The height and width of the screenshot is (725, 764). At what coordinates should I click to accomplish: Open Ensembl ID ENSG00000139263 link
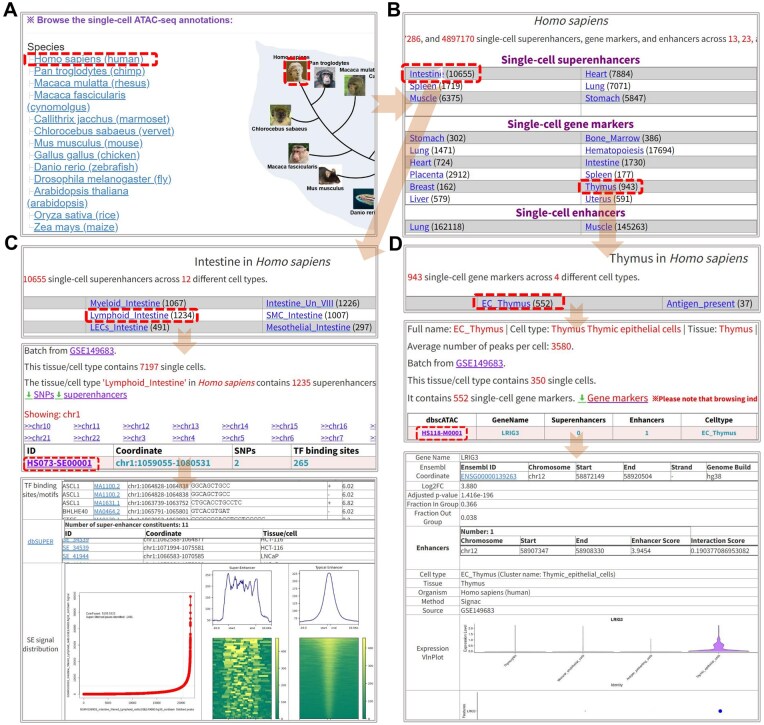pos(488,477)
